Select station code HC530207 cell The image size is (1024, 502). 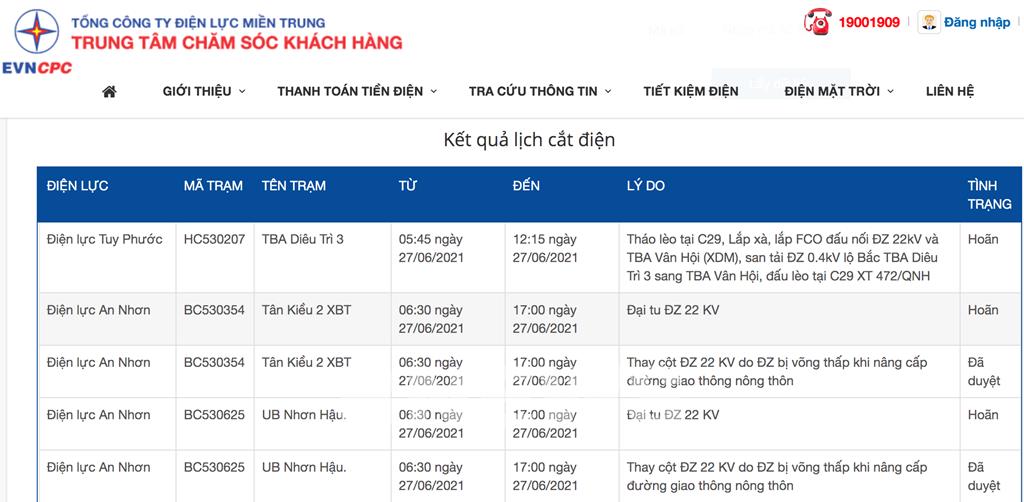pyautogui.click(x=214, y=240)
